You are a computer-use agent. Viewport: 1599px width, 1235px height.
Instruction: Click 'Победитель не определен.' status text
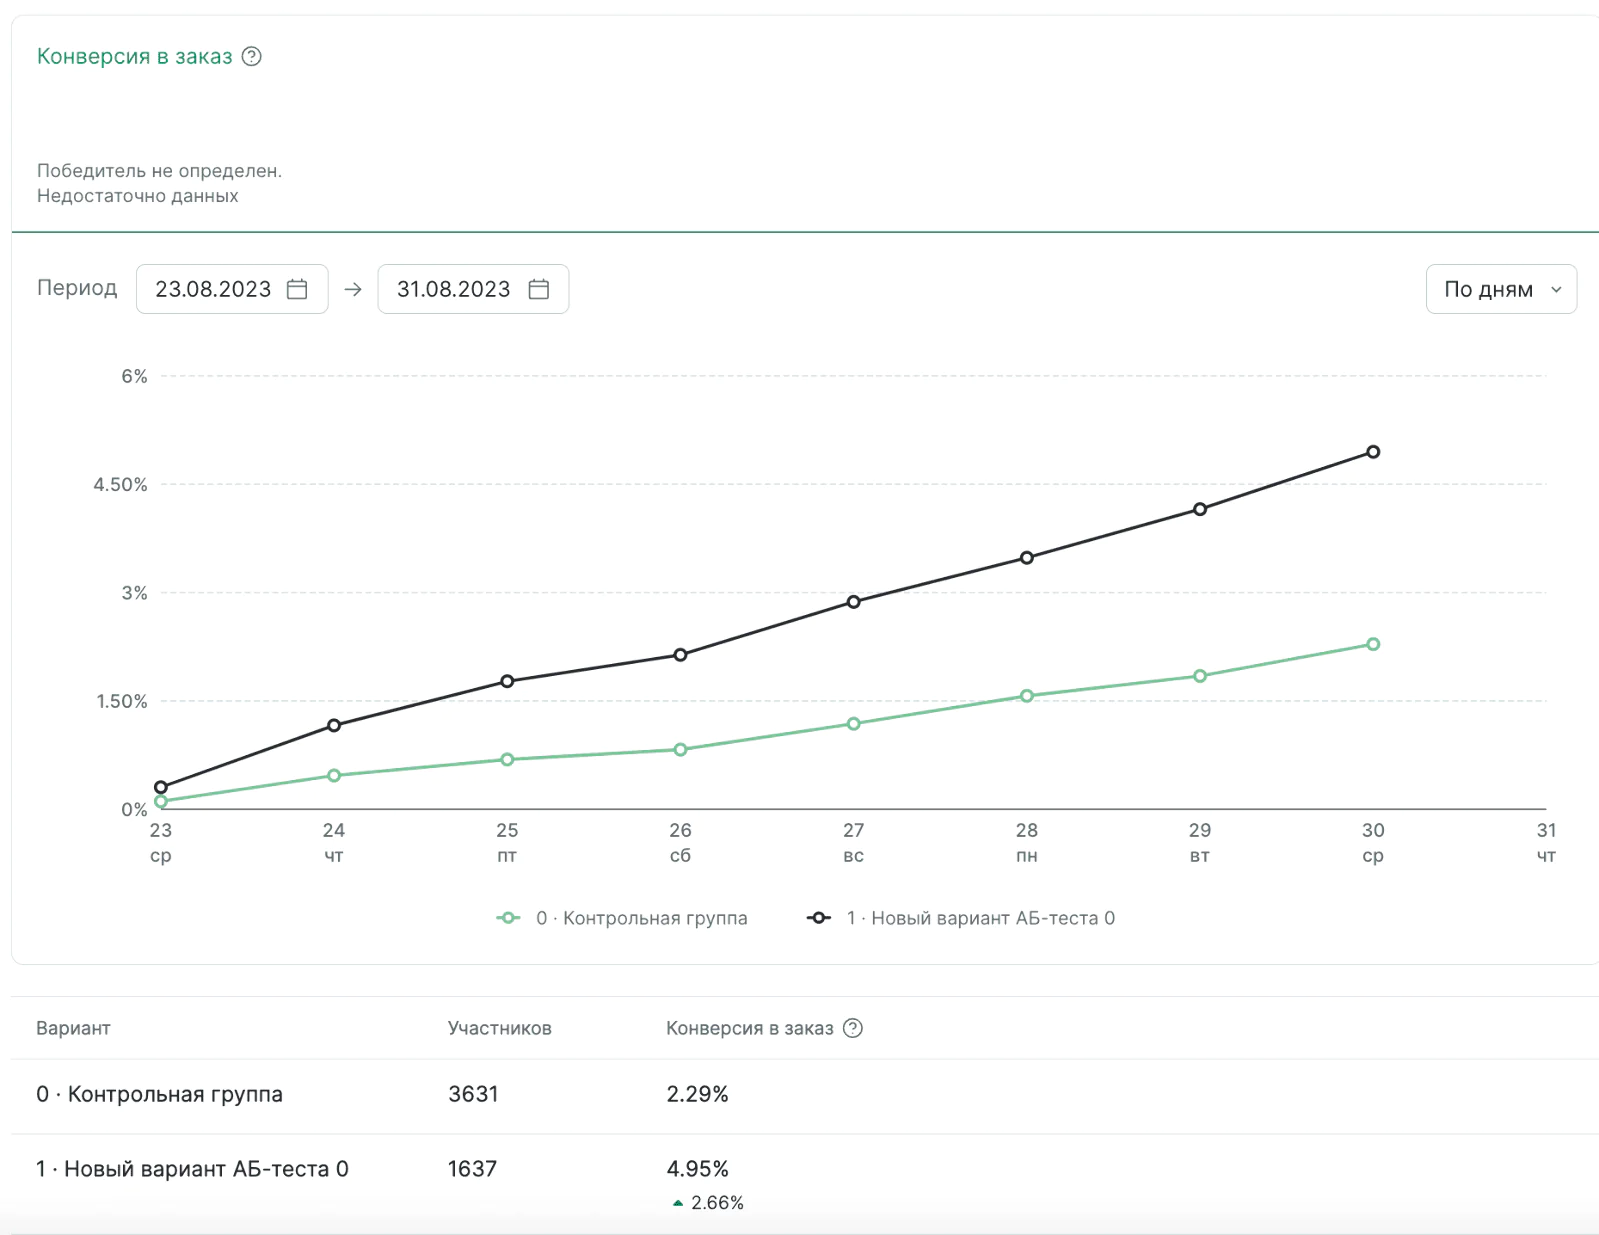(x=160, y=171)
